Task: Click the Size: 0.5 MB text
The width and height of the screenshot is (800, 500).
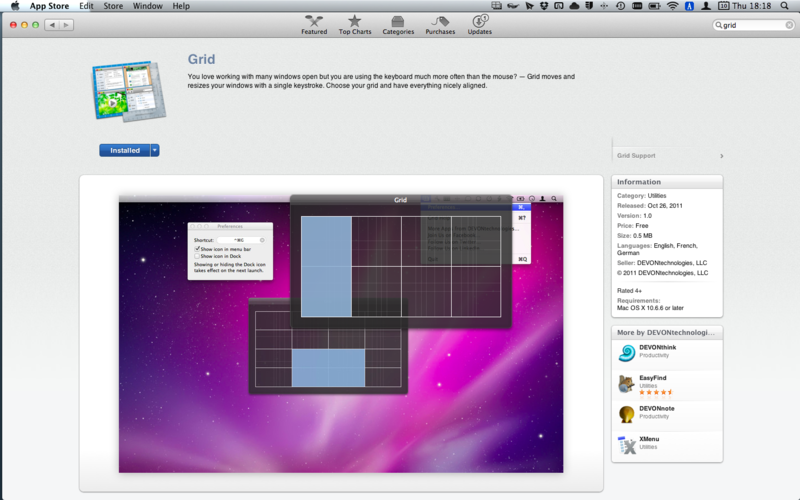Action: click(x=634, y=235)
